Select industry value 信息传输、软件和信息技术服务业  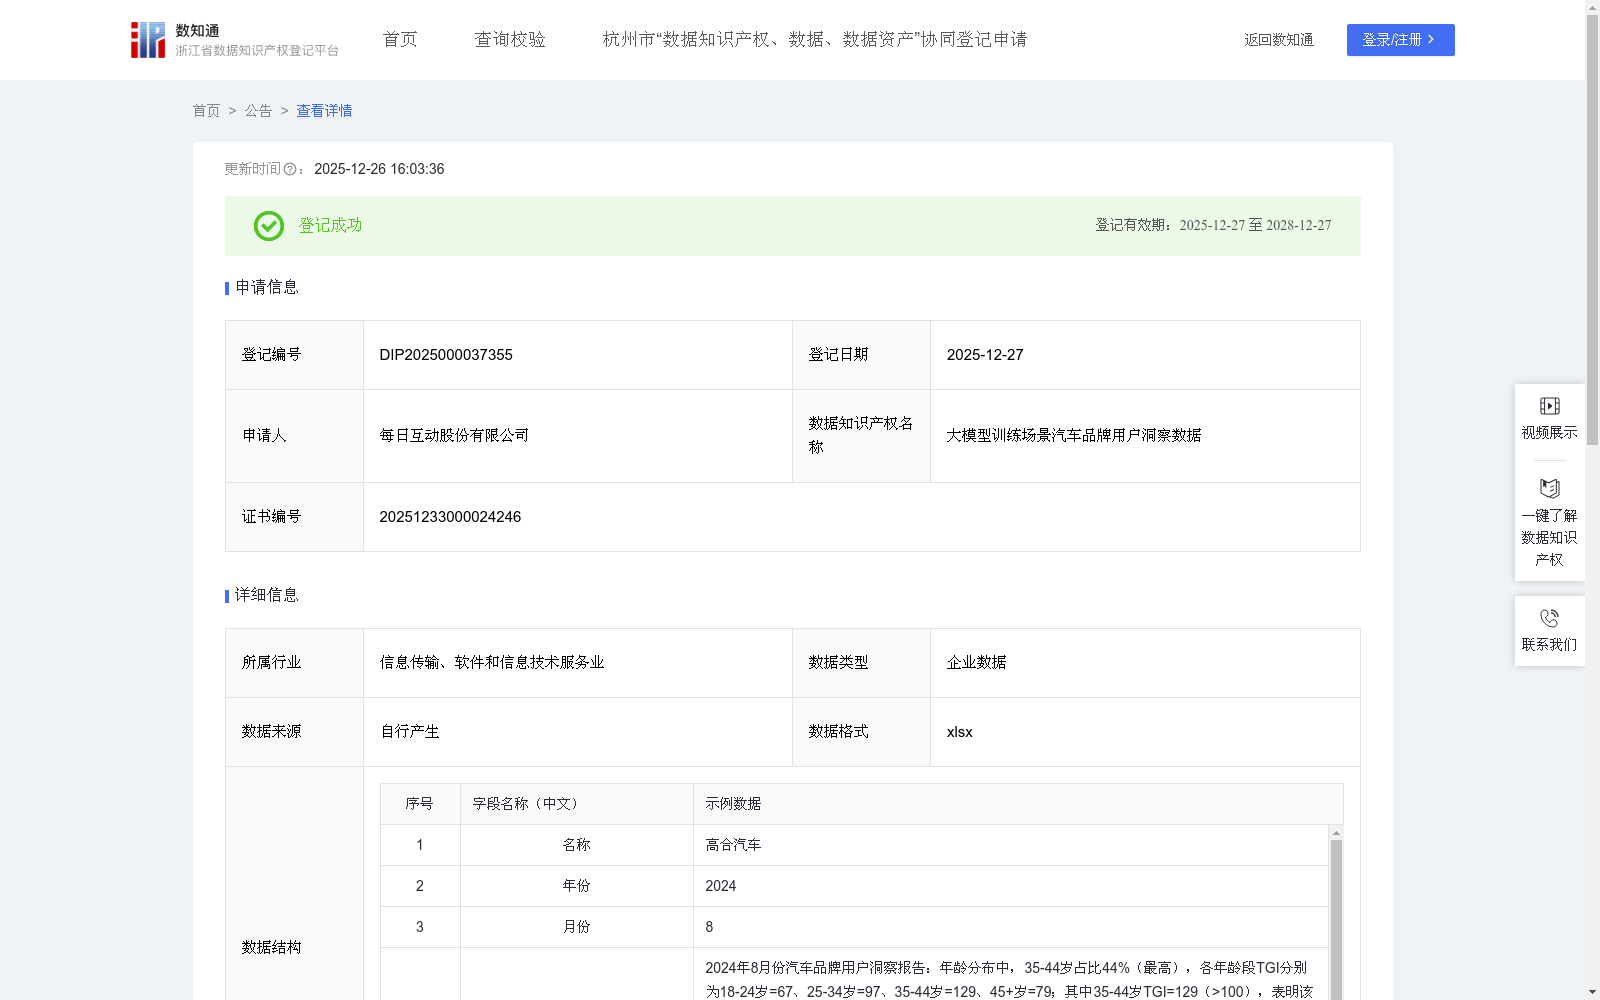492,663
